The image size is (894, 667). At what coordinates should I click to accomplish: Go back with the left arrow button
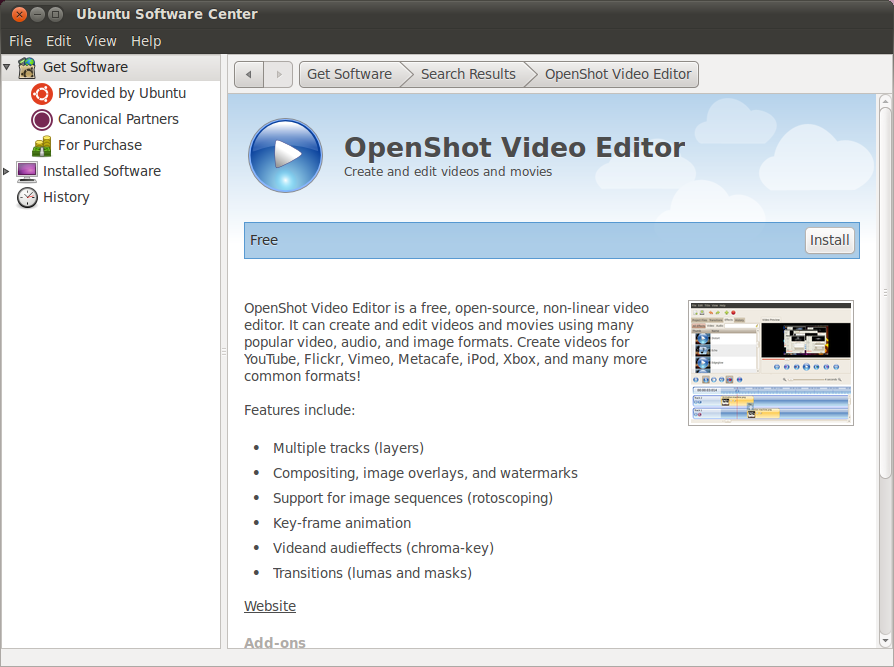point(249,75)
